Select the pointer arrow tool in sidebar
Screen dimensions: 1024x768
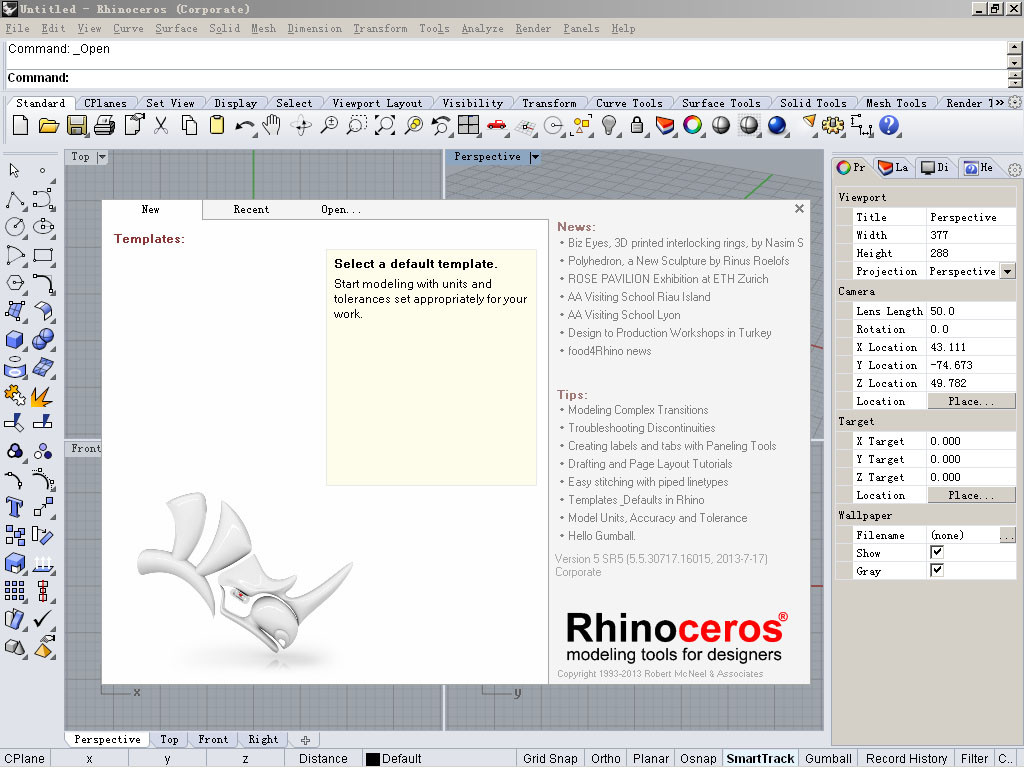tap(15, 171)
